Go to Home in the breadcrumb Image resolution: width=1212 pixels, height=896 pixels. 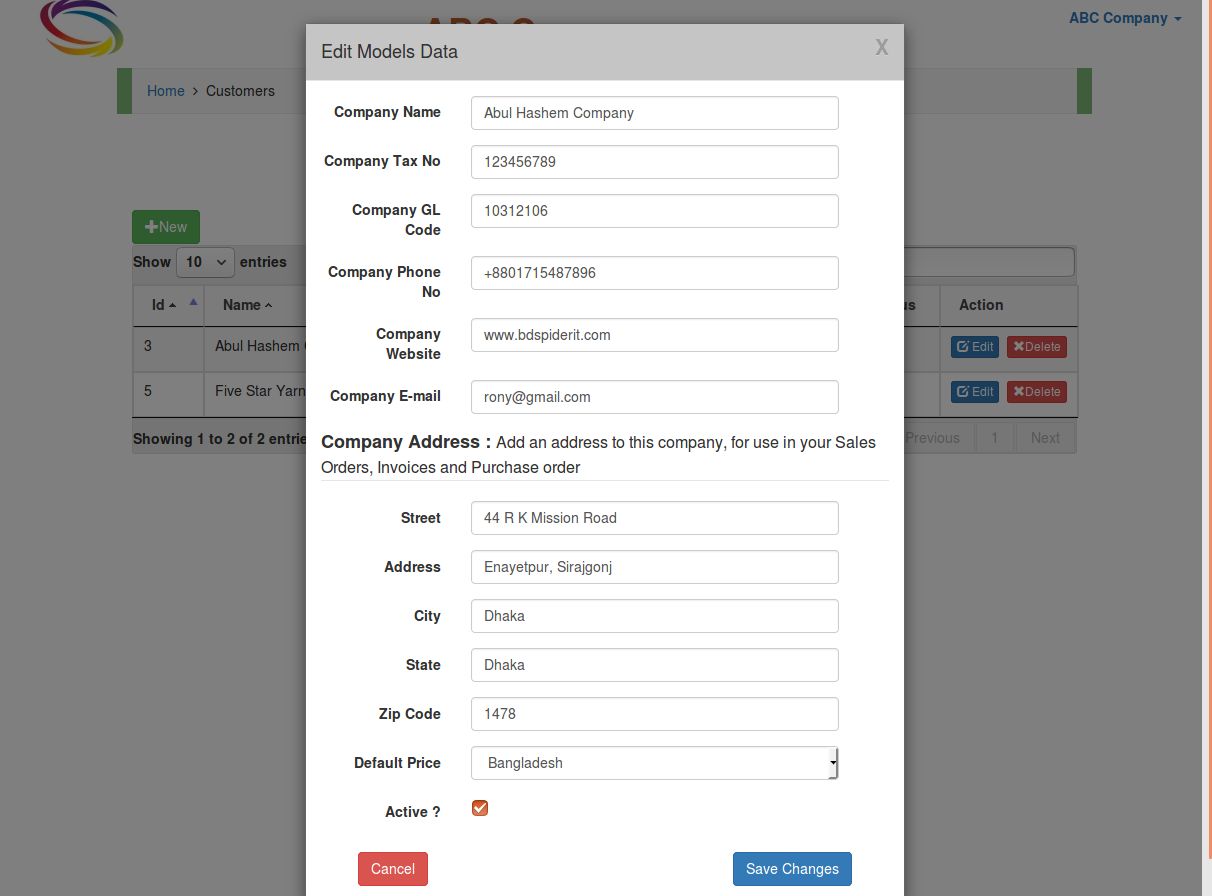tap(165, 91)
